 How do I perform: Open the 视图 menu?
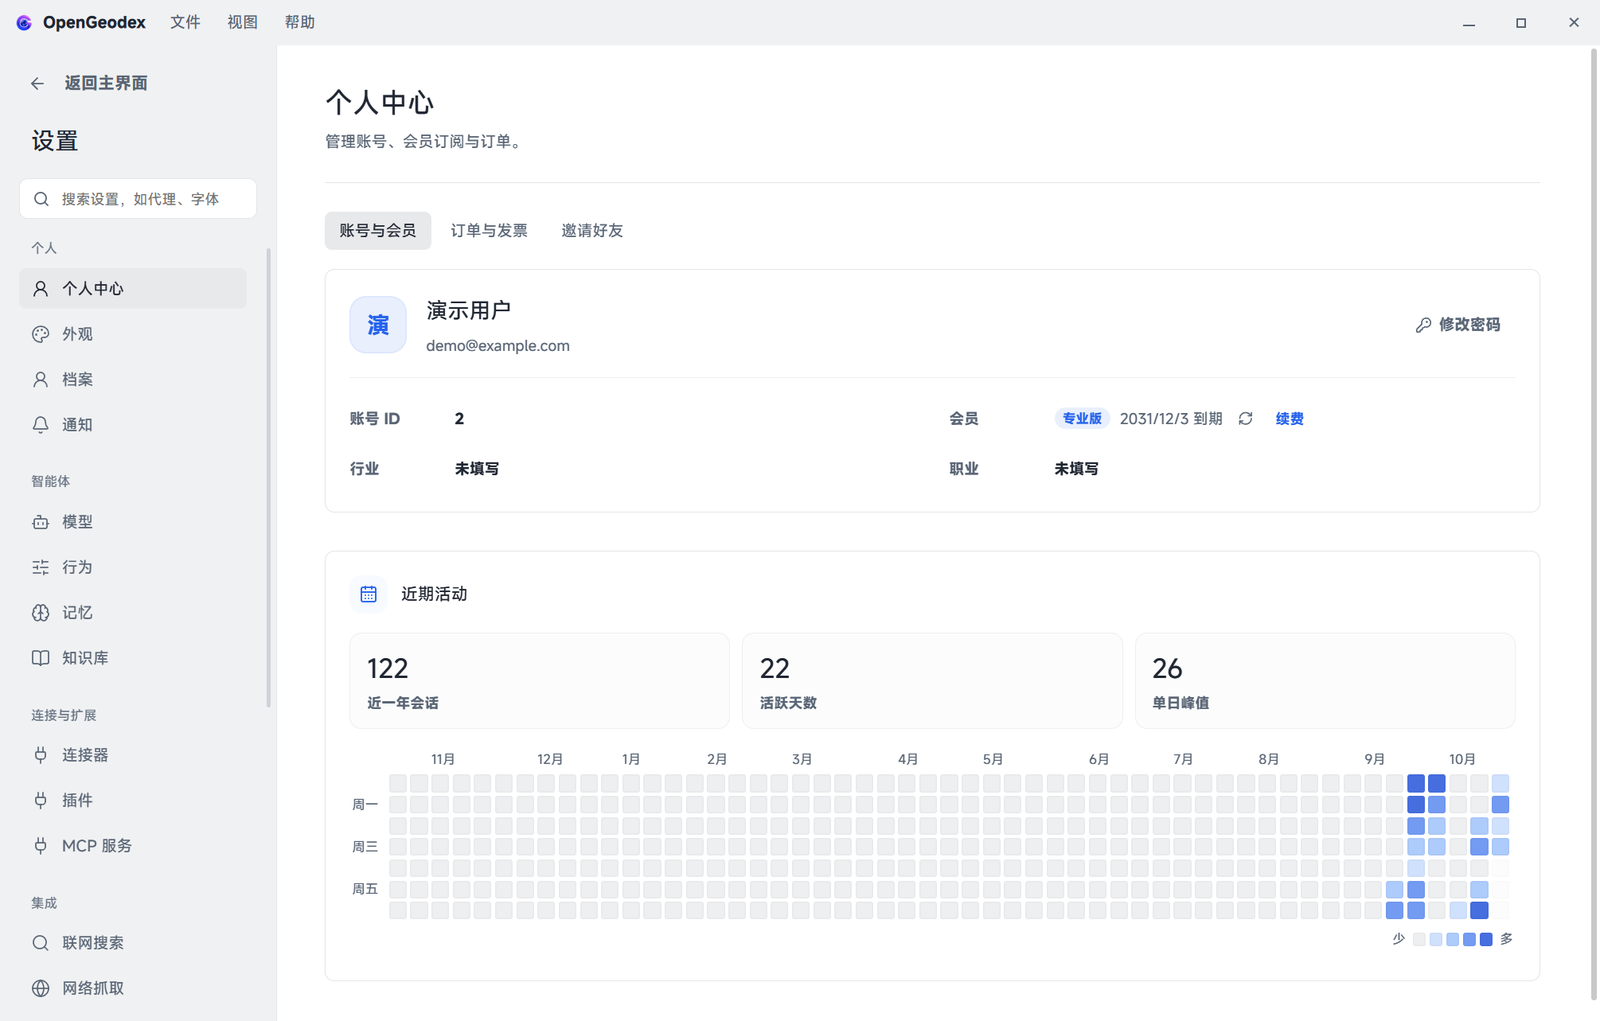pos(242,22)
